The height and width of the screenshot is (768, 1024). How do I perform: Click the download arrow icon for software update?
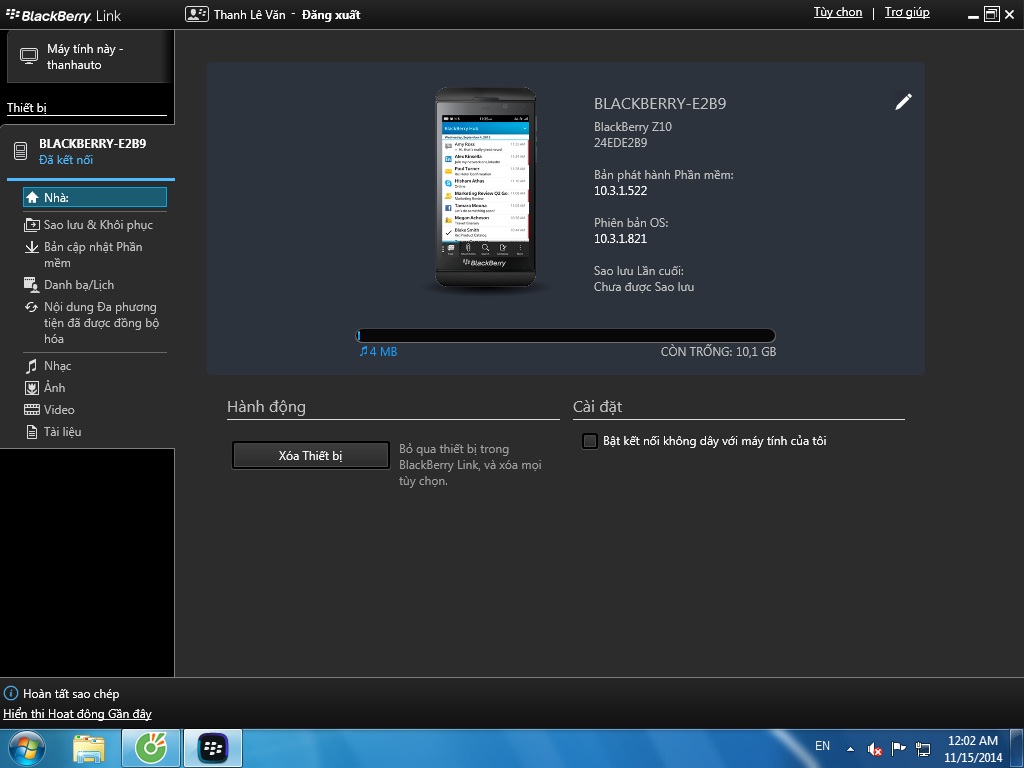(31, 247)
